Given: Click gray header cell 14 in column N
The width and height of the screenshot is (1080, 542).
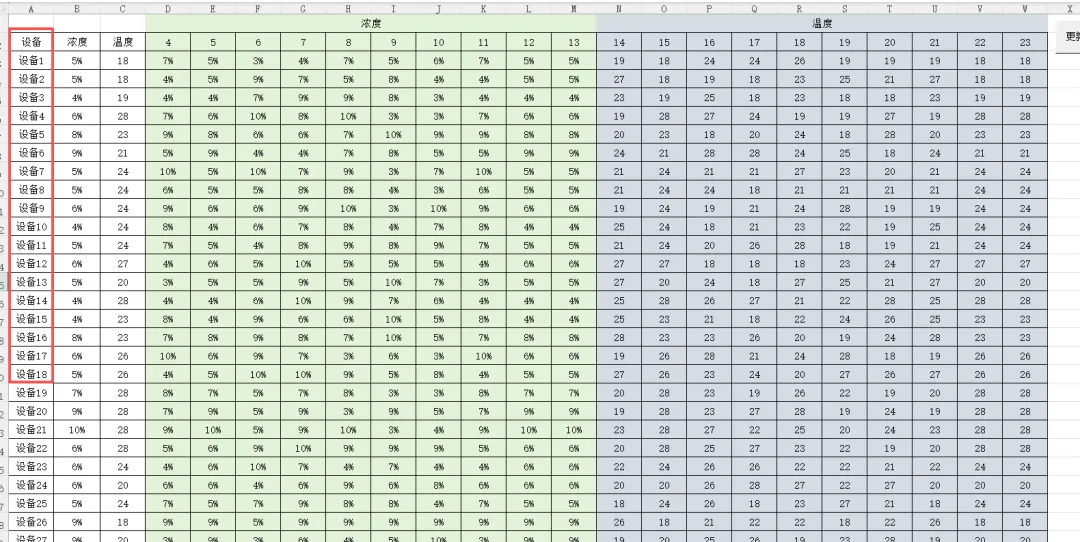Looking at the screenshot, I should [x=619, y=42].
